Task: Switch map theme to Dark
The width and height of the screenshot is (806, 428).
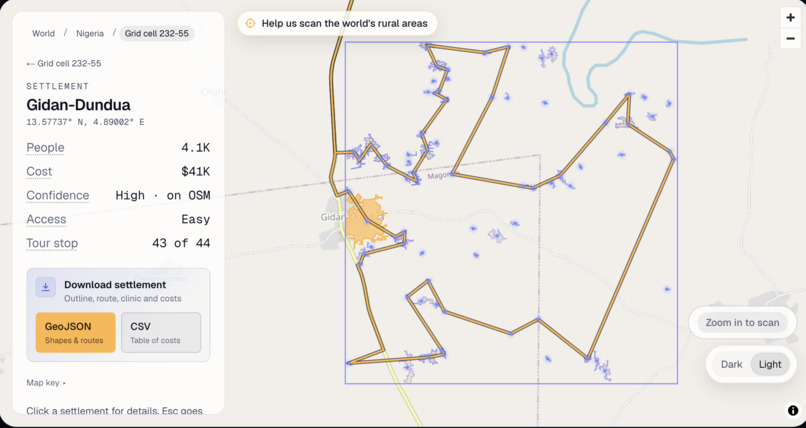Action: (x=731, y=364)
